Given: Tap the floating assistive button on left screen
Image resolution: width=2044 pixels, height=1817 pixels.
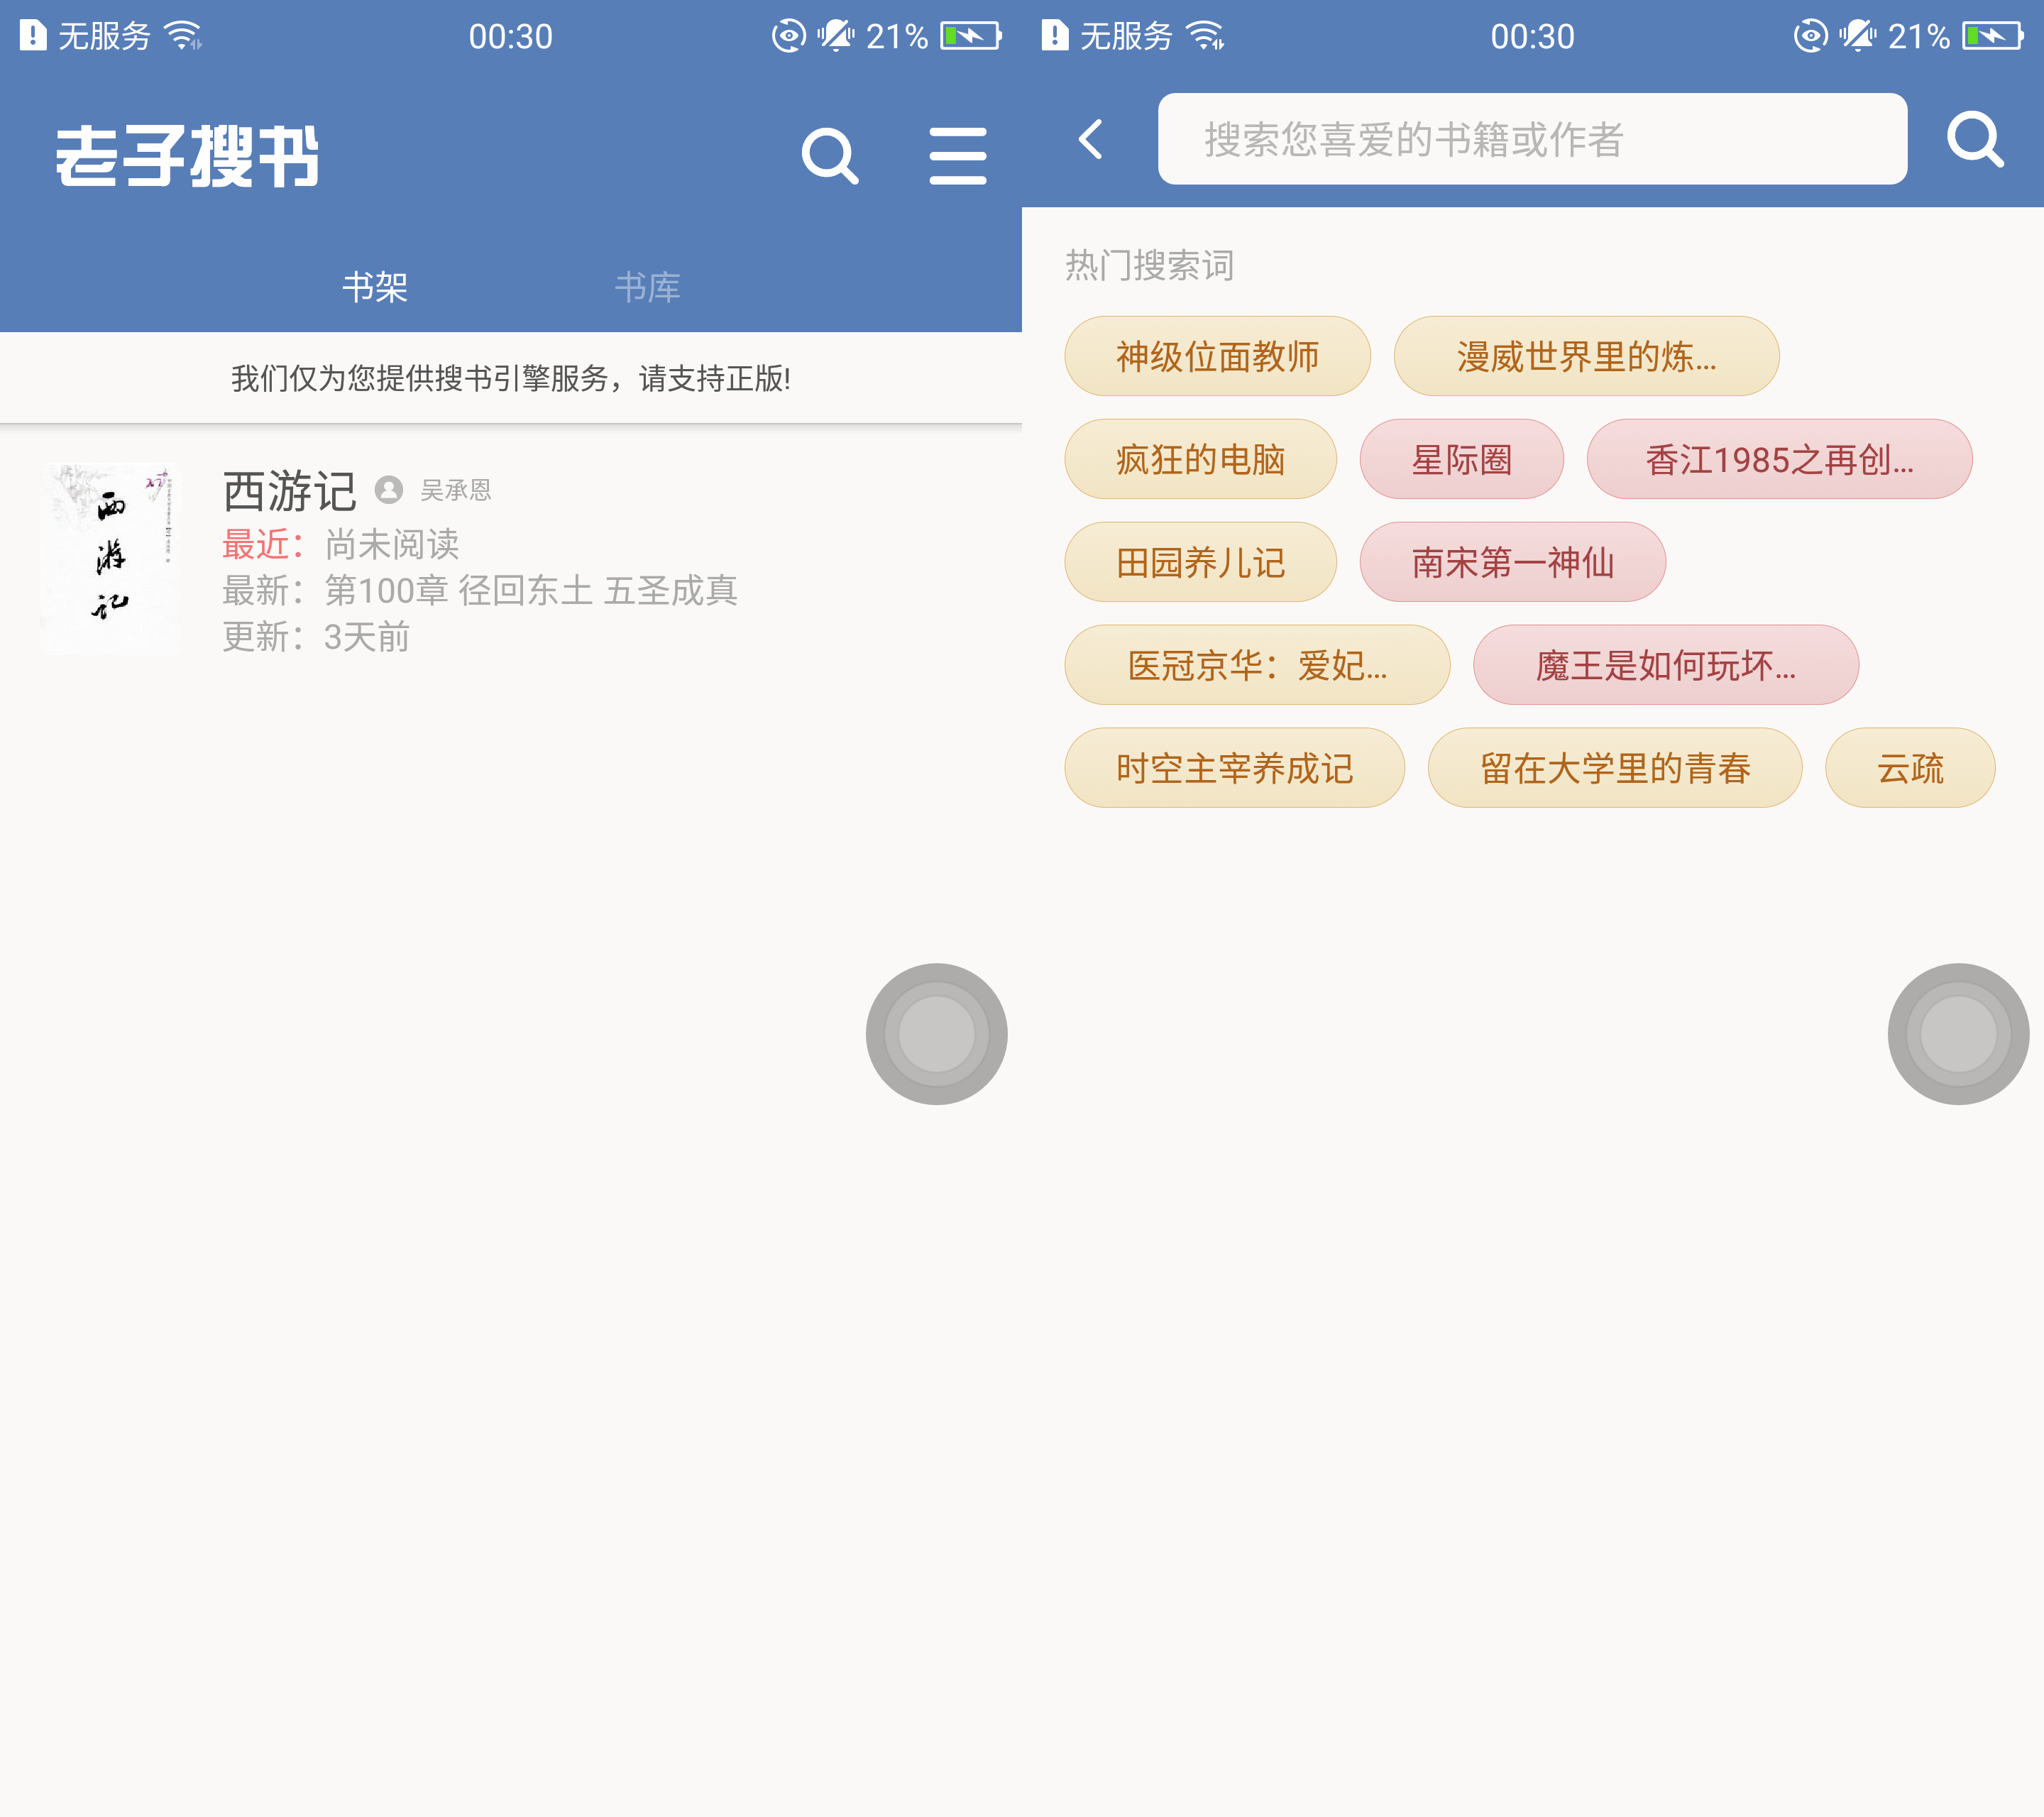Looking at the screenshot, I should [936, 1033].
